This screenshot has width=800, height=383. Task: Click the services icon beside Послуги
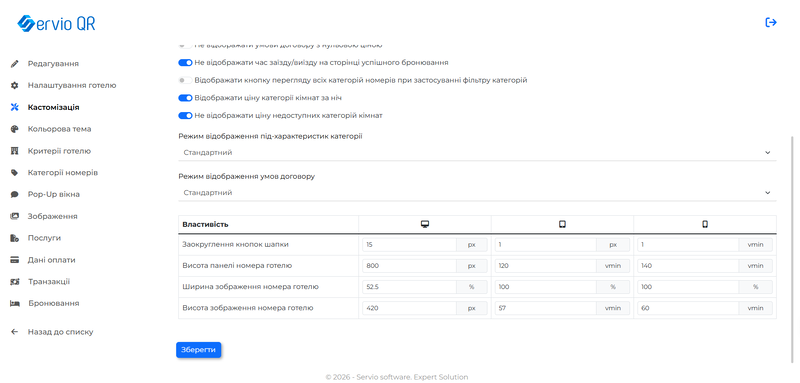14,238
